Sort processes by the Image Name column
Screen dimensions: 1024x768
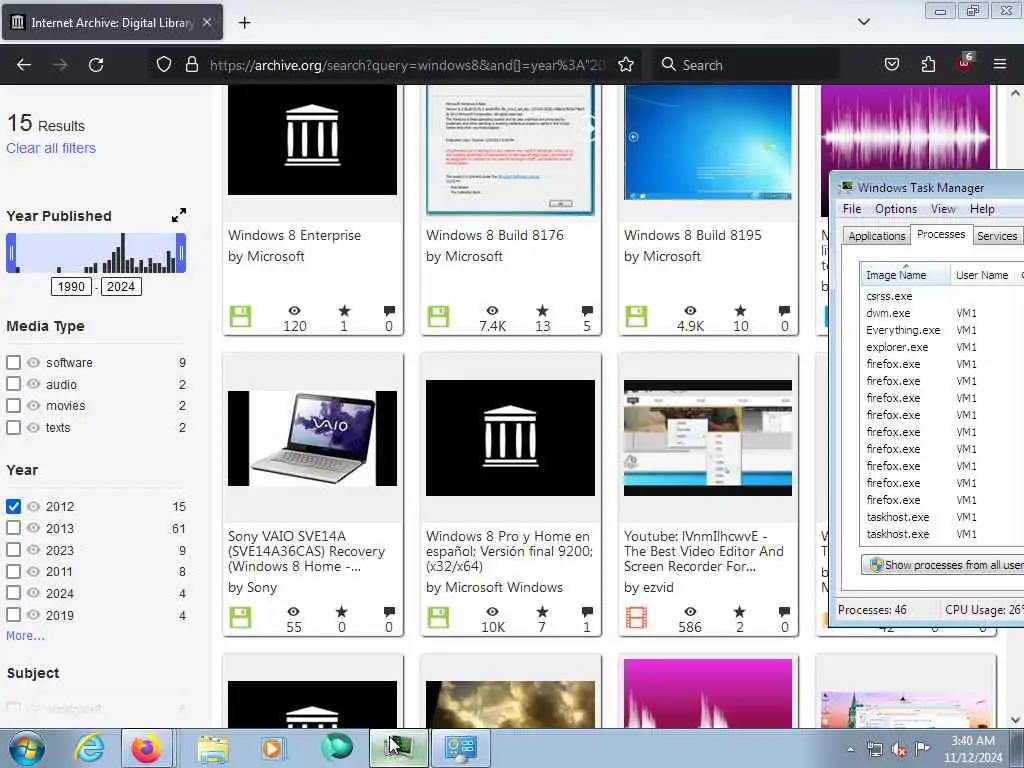coord(905,275)
